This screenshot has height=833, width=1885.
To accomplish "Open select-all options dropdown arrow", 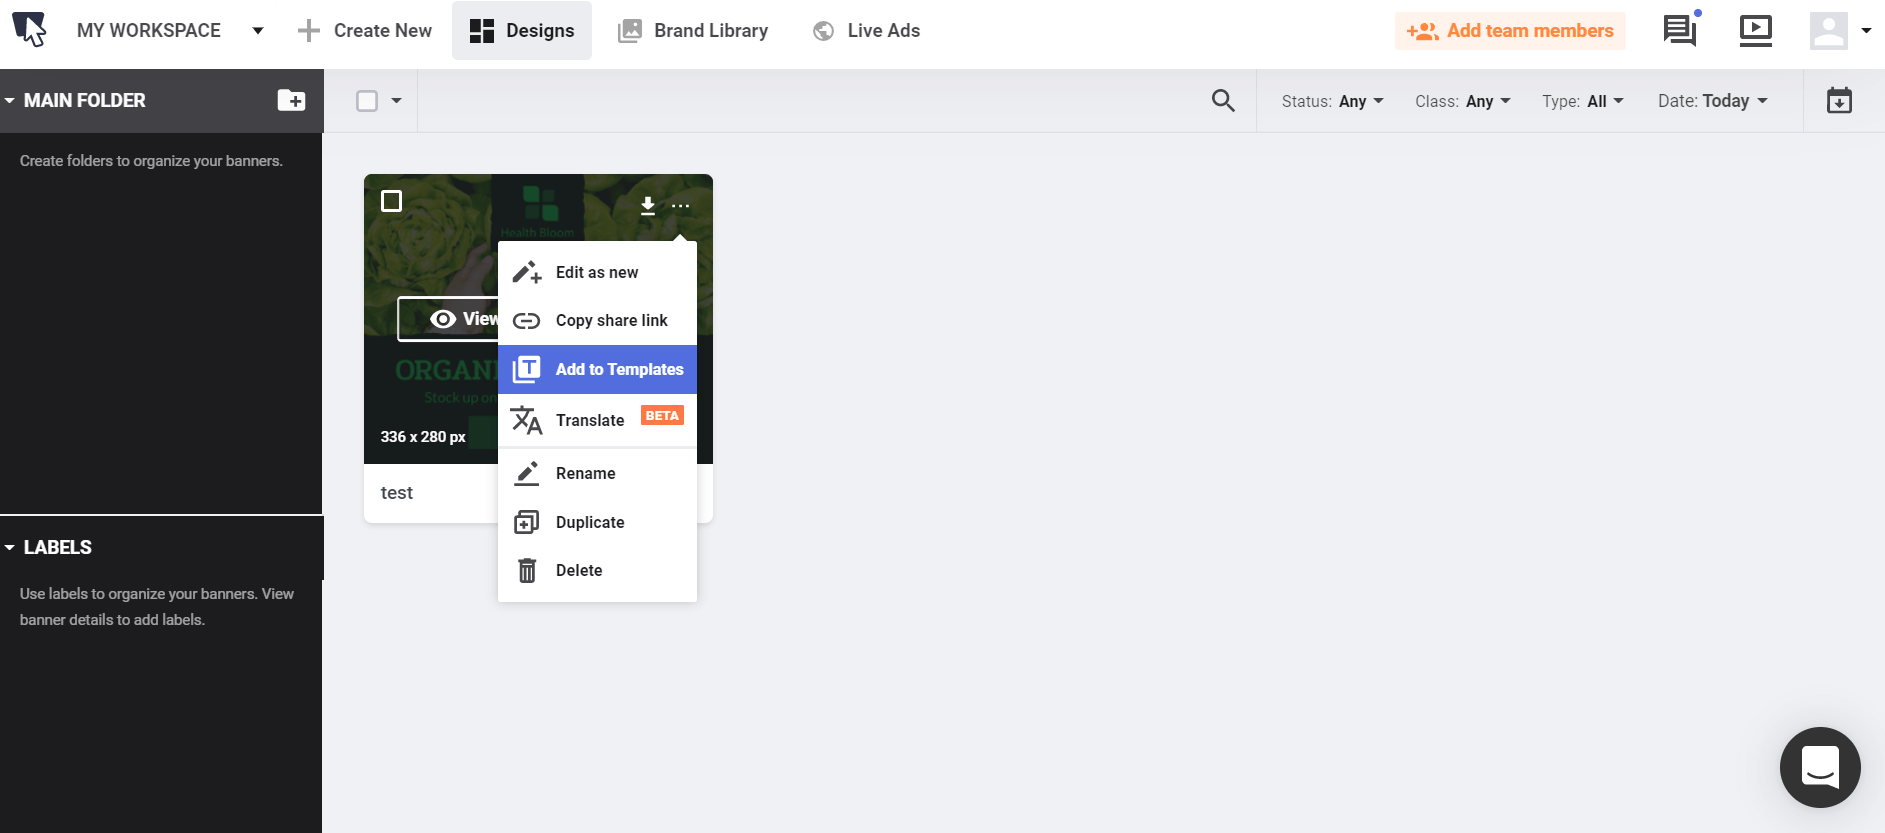I will click(396, 101).
